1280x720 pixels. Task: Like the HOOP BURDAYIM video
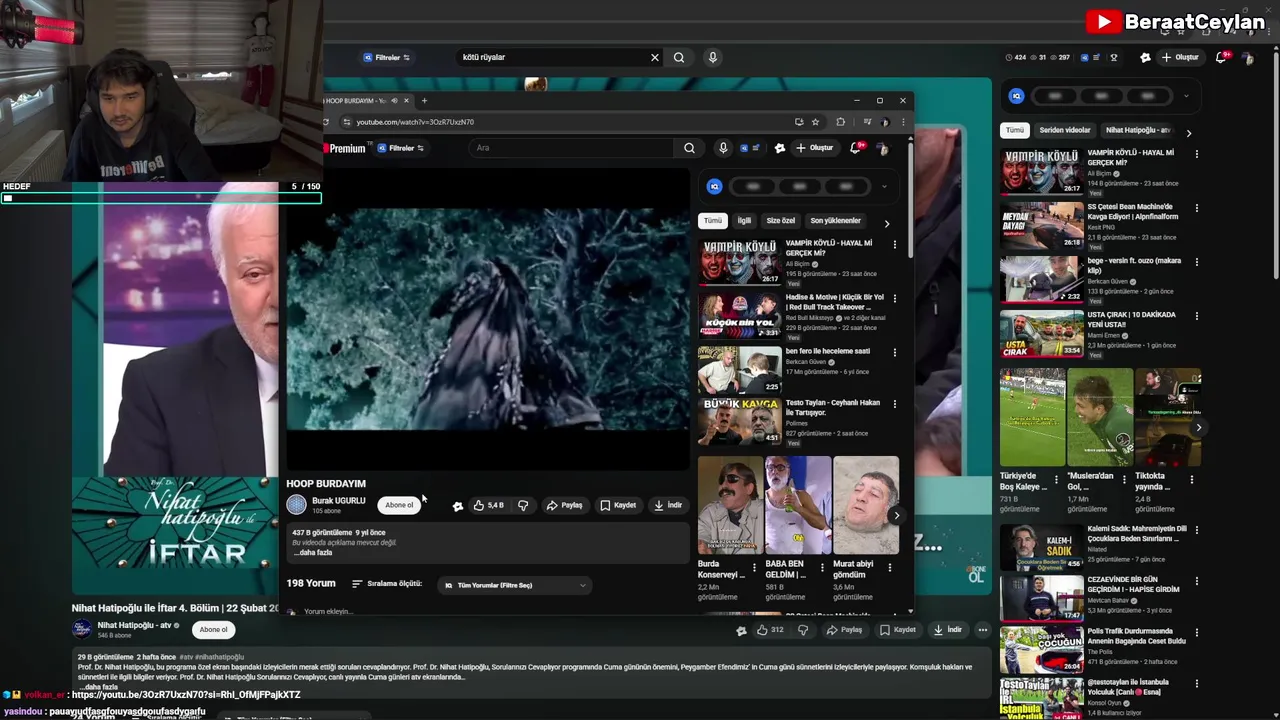[488, 505]
